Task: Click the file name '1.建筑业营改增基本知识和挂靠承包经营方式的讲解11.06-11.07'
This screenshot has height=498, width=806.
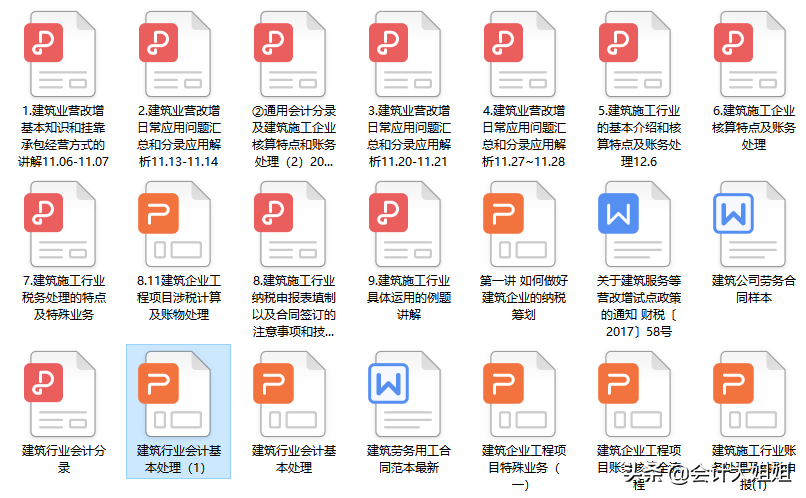Action: click(63, 136)
